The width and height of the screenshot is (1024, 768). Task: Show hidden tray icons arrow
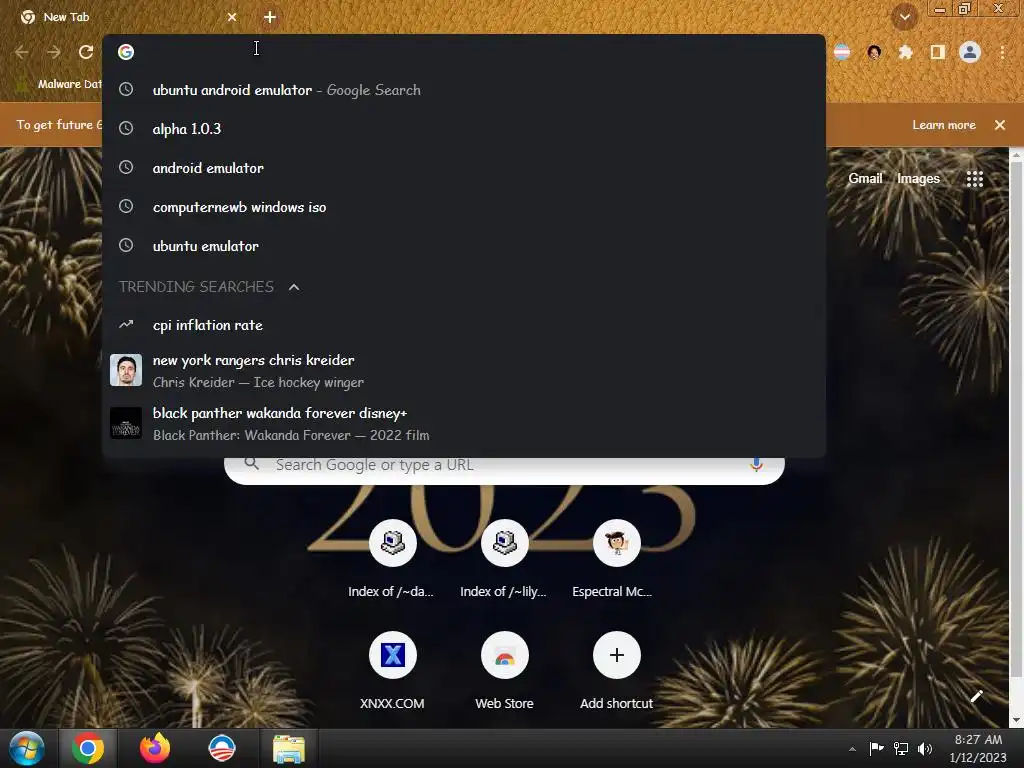coord(852,749)
